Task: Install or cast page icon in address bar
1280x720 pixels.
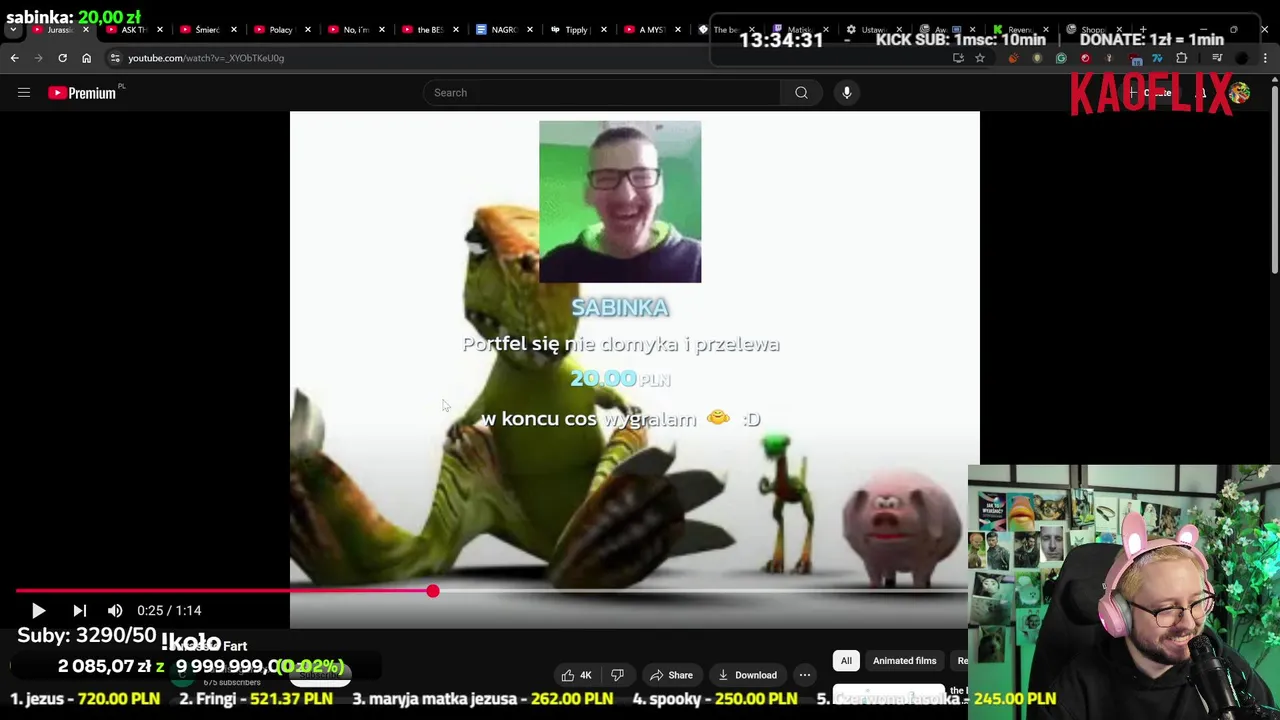Action: (x=958, y=58)
